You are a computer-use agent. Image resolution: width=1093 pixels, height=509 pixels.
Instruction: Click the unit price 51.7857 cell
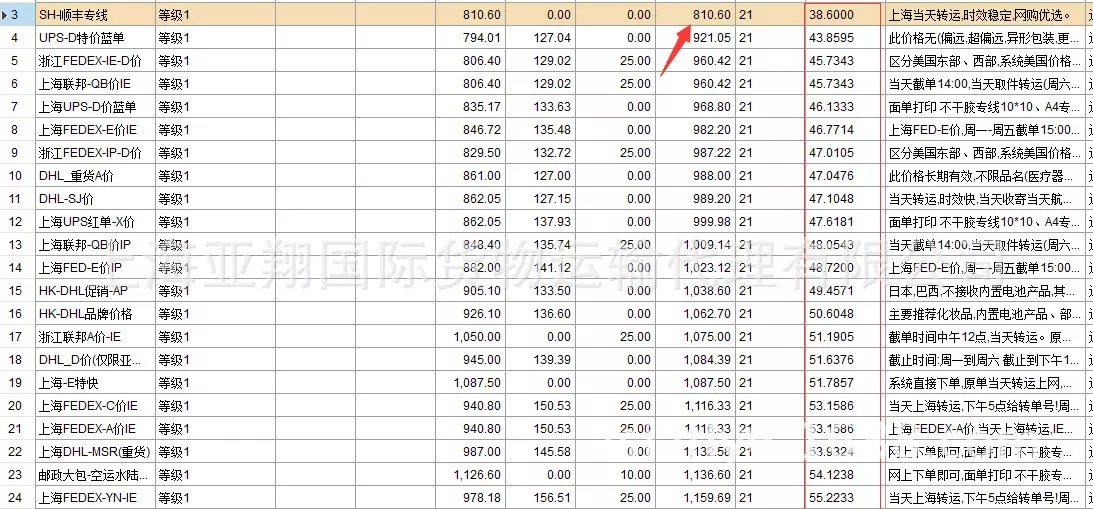point(843,383)
